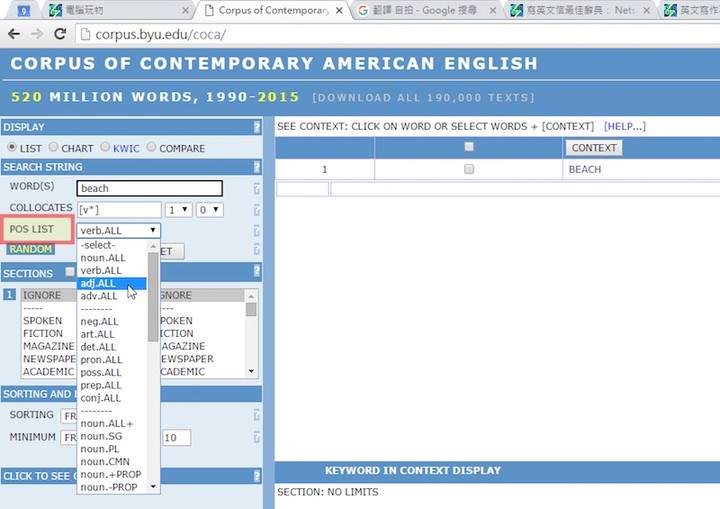
Task: Click the browser back arrow
Action: [x=14, y=34]
